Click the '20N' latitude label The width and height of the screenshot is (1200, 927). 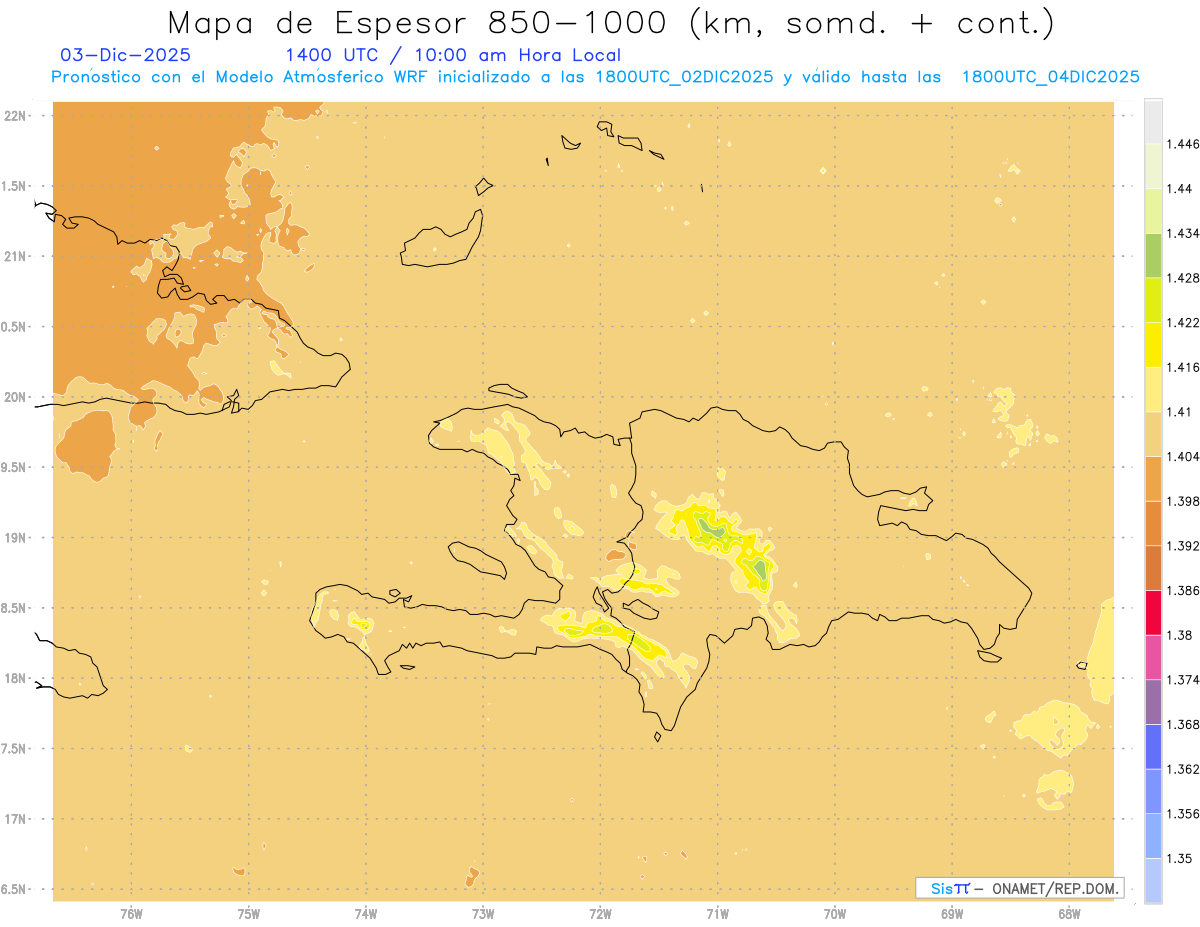point(17,397)
